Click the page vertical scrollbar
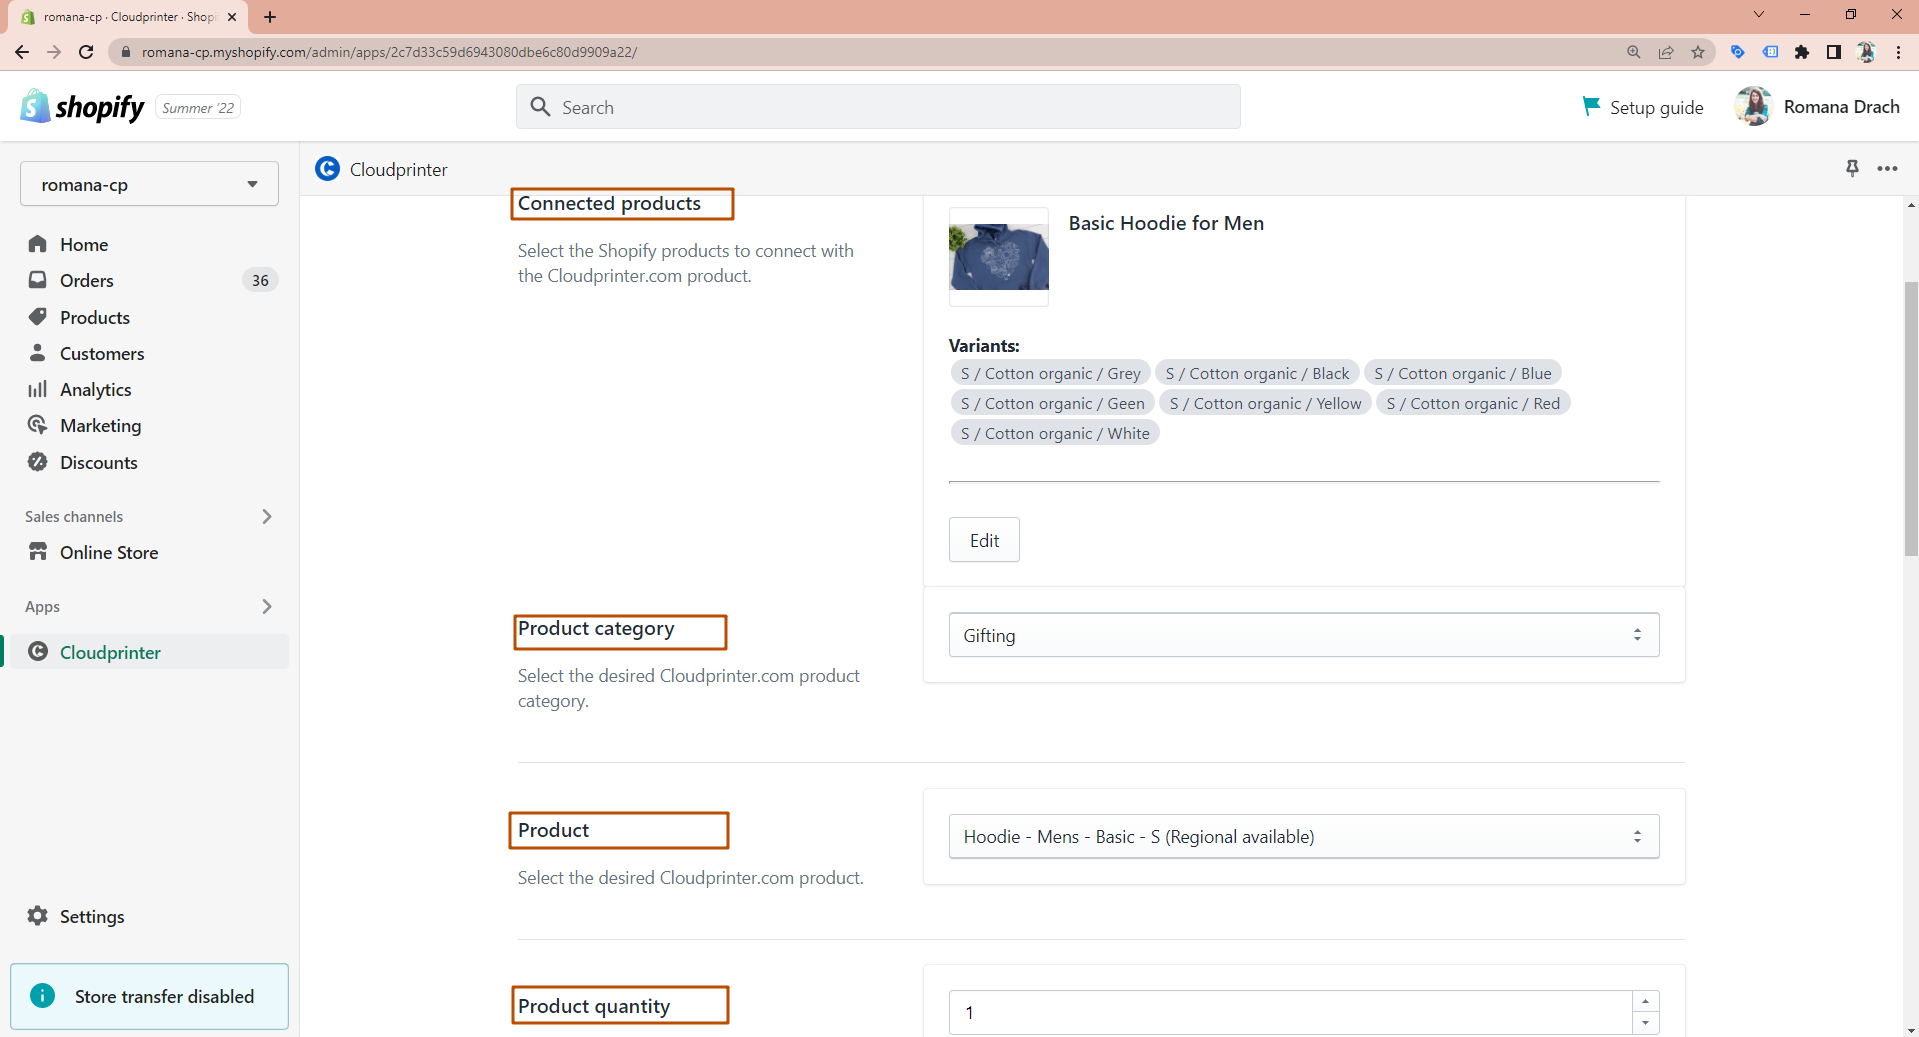This screenshot has height=1037, width=1919. (x=1911, y=419)
